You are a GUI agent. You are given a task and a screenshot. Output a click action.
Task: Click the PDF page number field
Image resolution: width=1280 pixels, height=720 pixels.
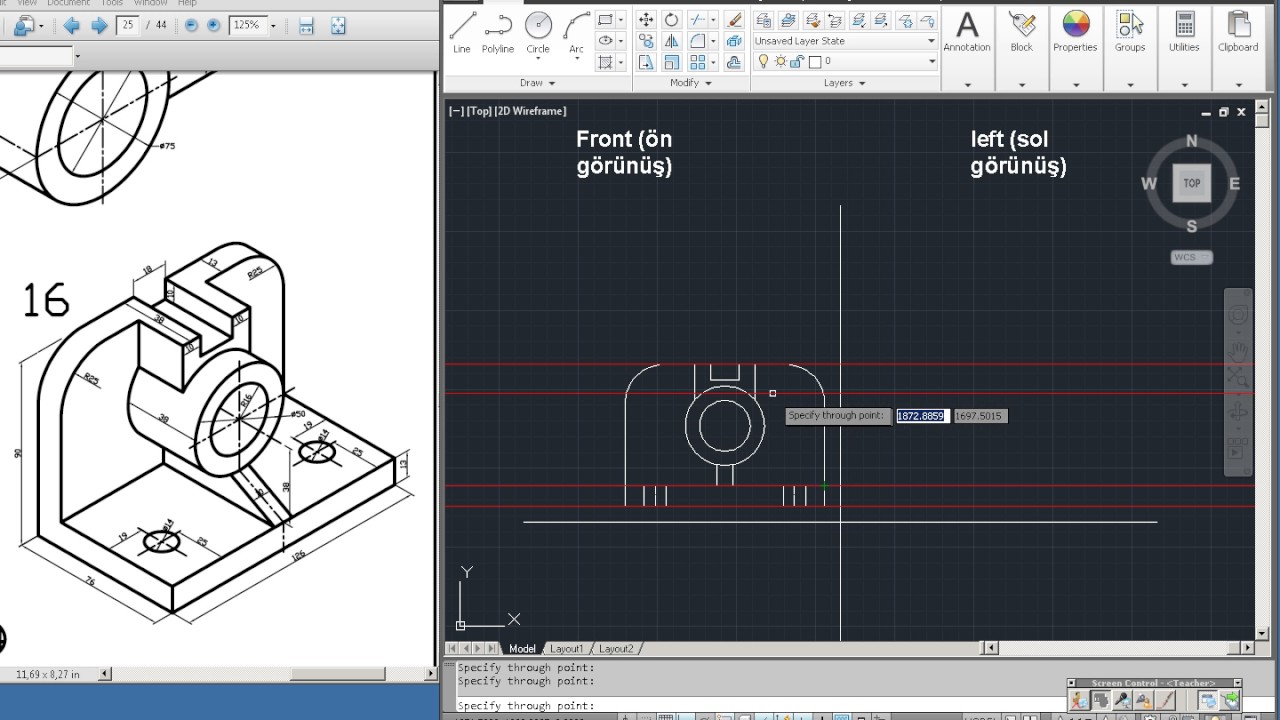[127, 25]
